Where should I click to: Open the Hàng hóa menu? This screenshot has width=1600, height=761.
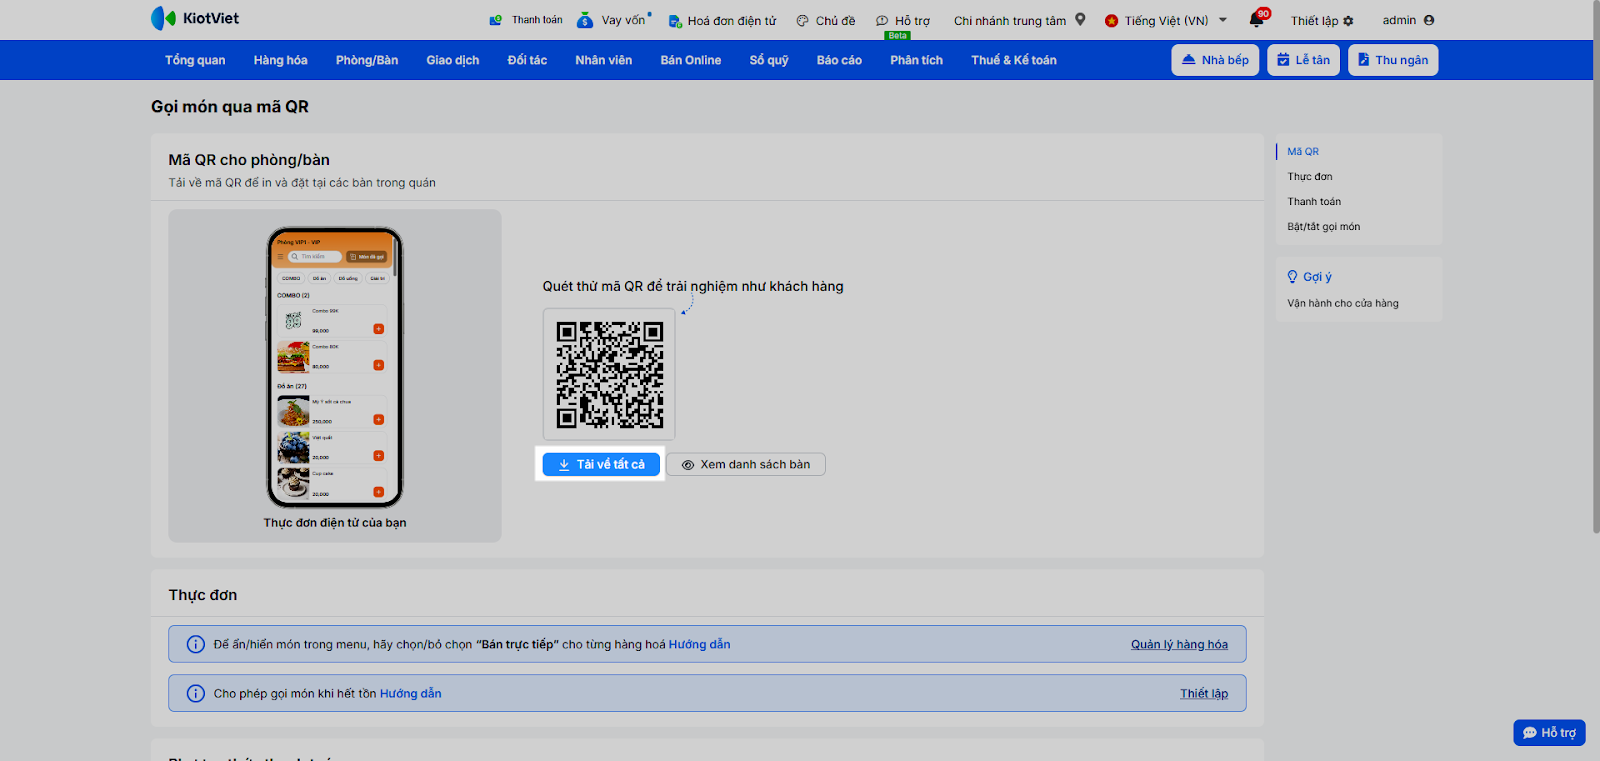pyautogui.click(x=280, y=60)
